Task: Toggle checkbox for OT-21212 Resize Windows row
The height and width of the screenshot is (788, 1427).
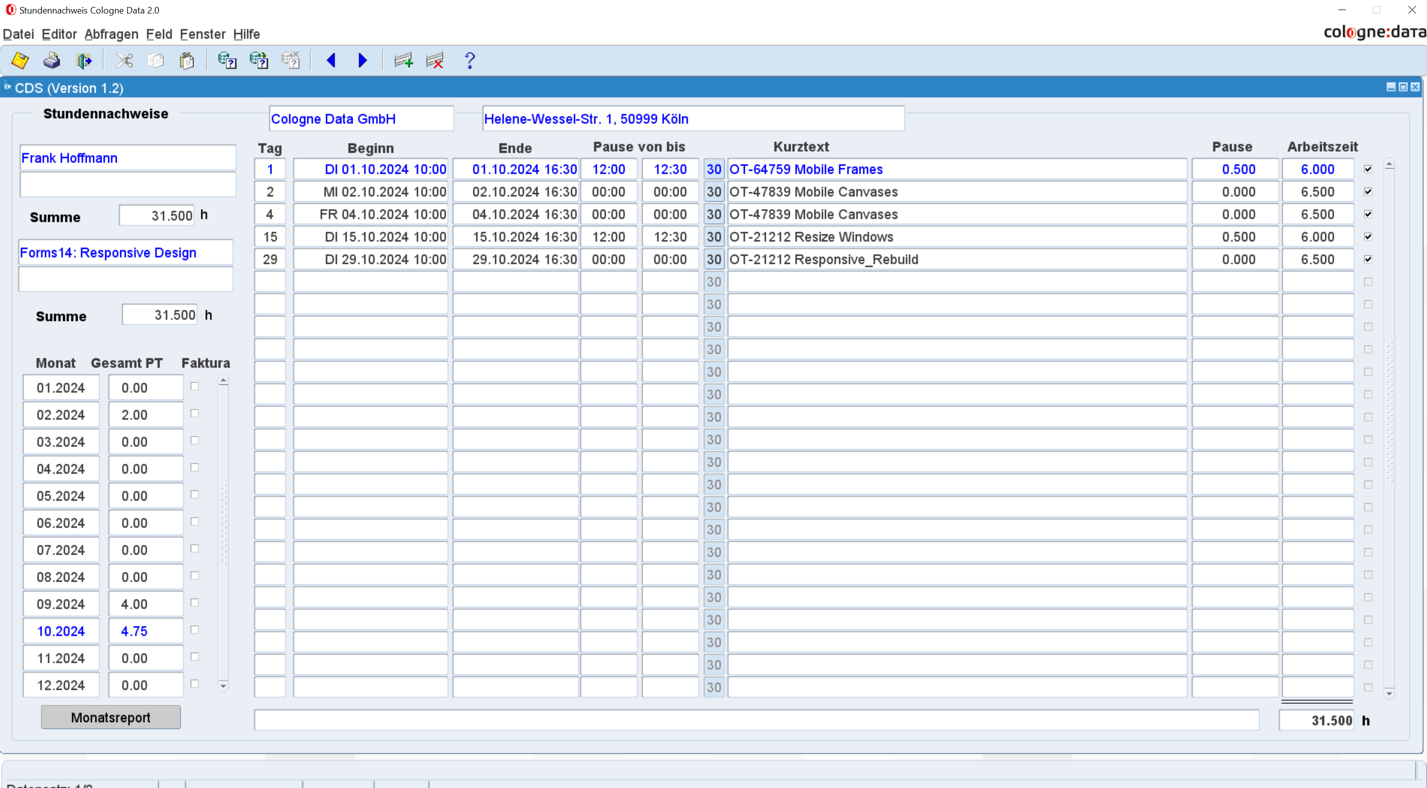Action: coord(1368,237)
